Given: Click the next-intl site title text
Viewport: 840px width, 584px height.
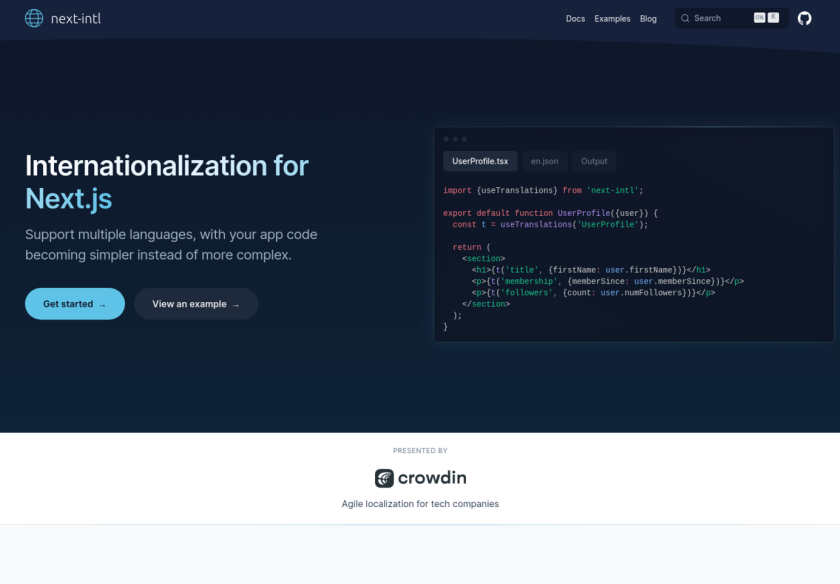Looking at the screenshot, I should coord(76,19).
